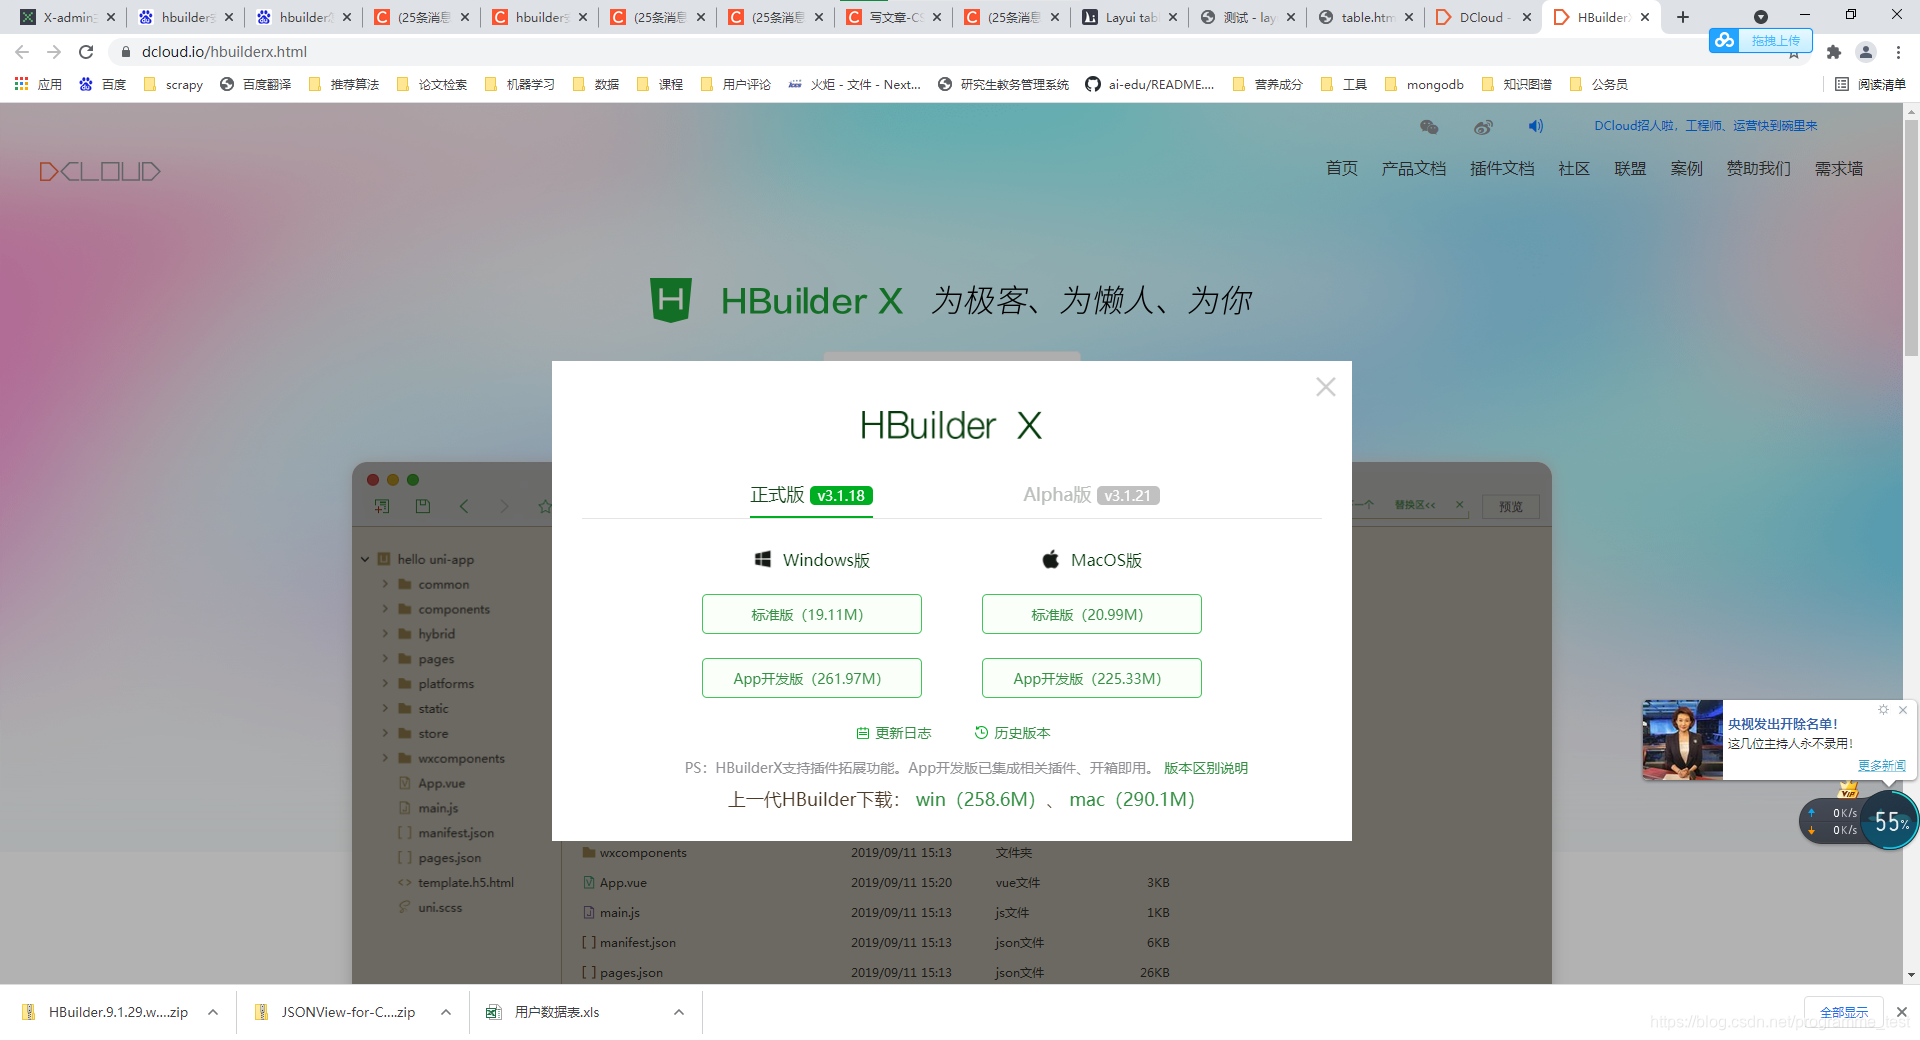Open the 需求墙 nav item
1920x1040 pixels.
(1838, 168)
